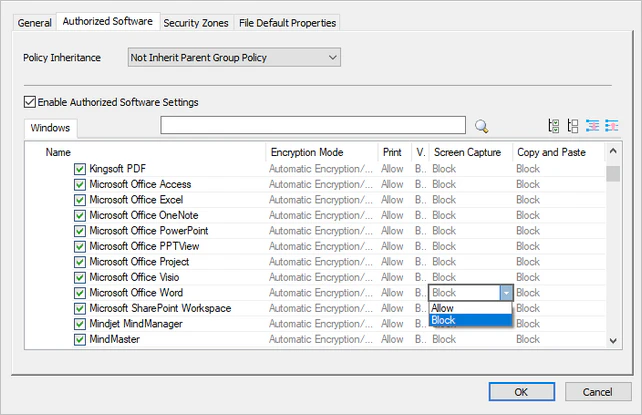This screenshot has width=642, height=415.
Task: Click the list scrollbar down arrow
Action: pos(613,341)
